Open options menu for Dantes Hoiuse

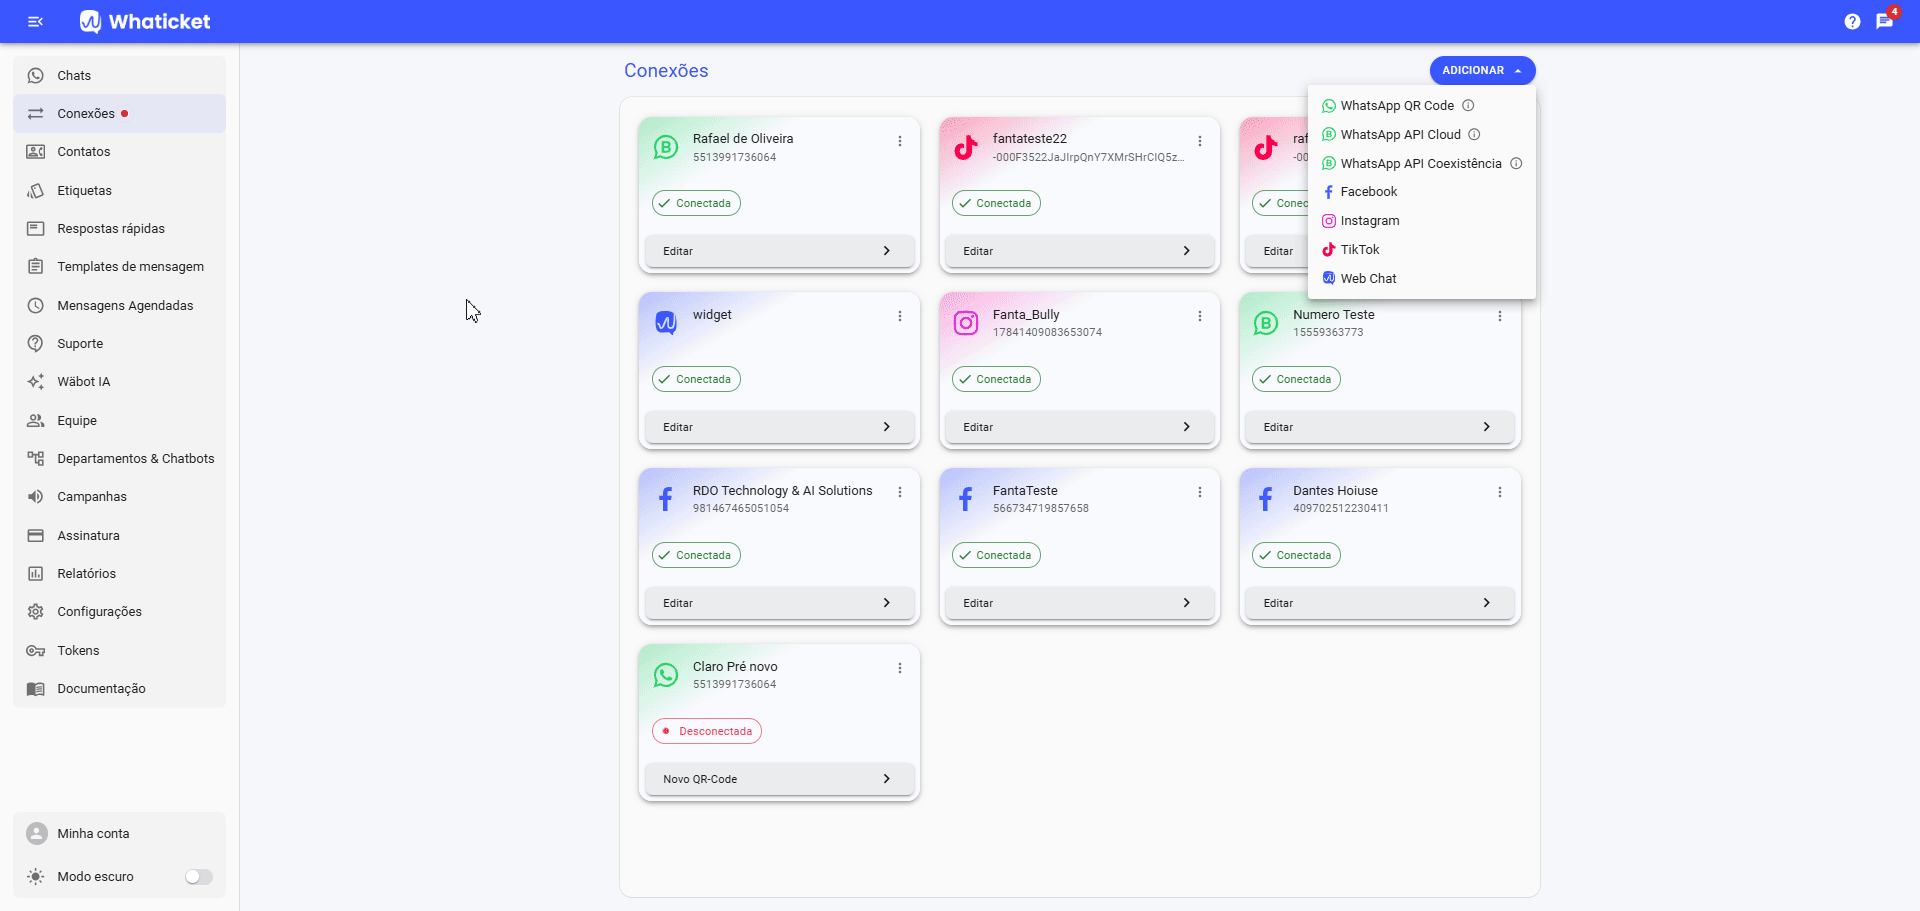[x=1500, y=492]
